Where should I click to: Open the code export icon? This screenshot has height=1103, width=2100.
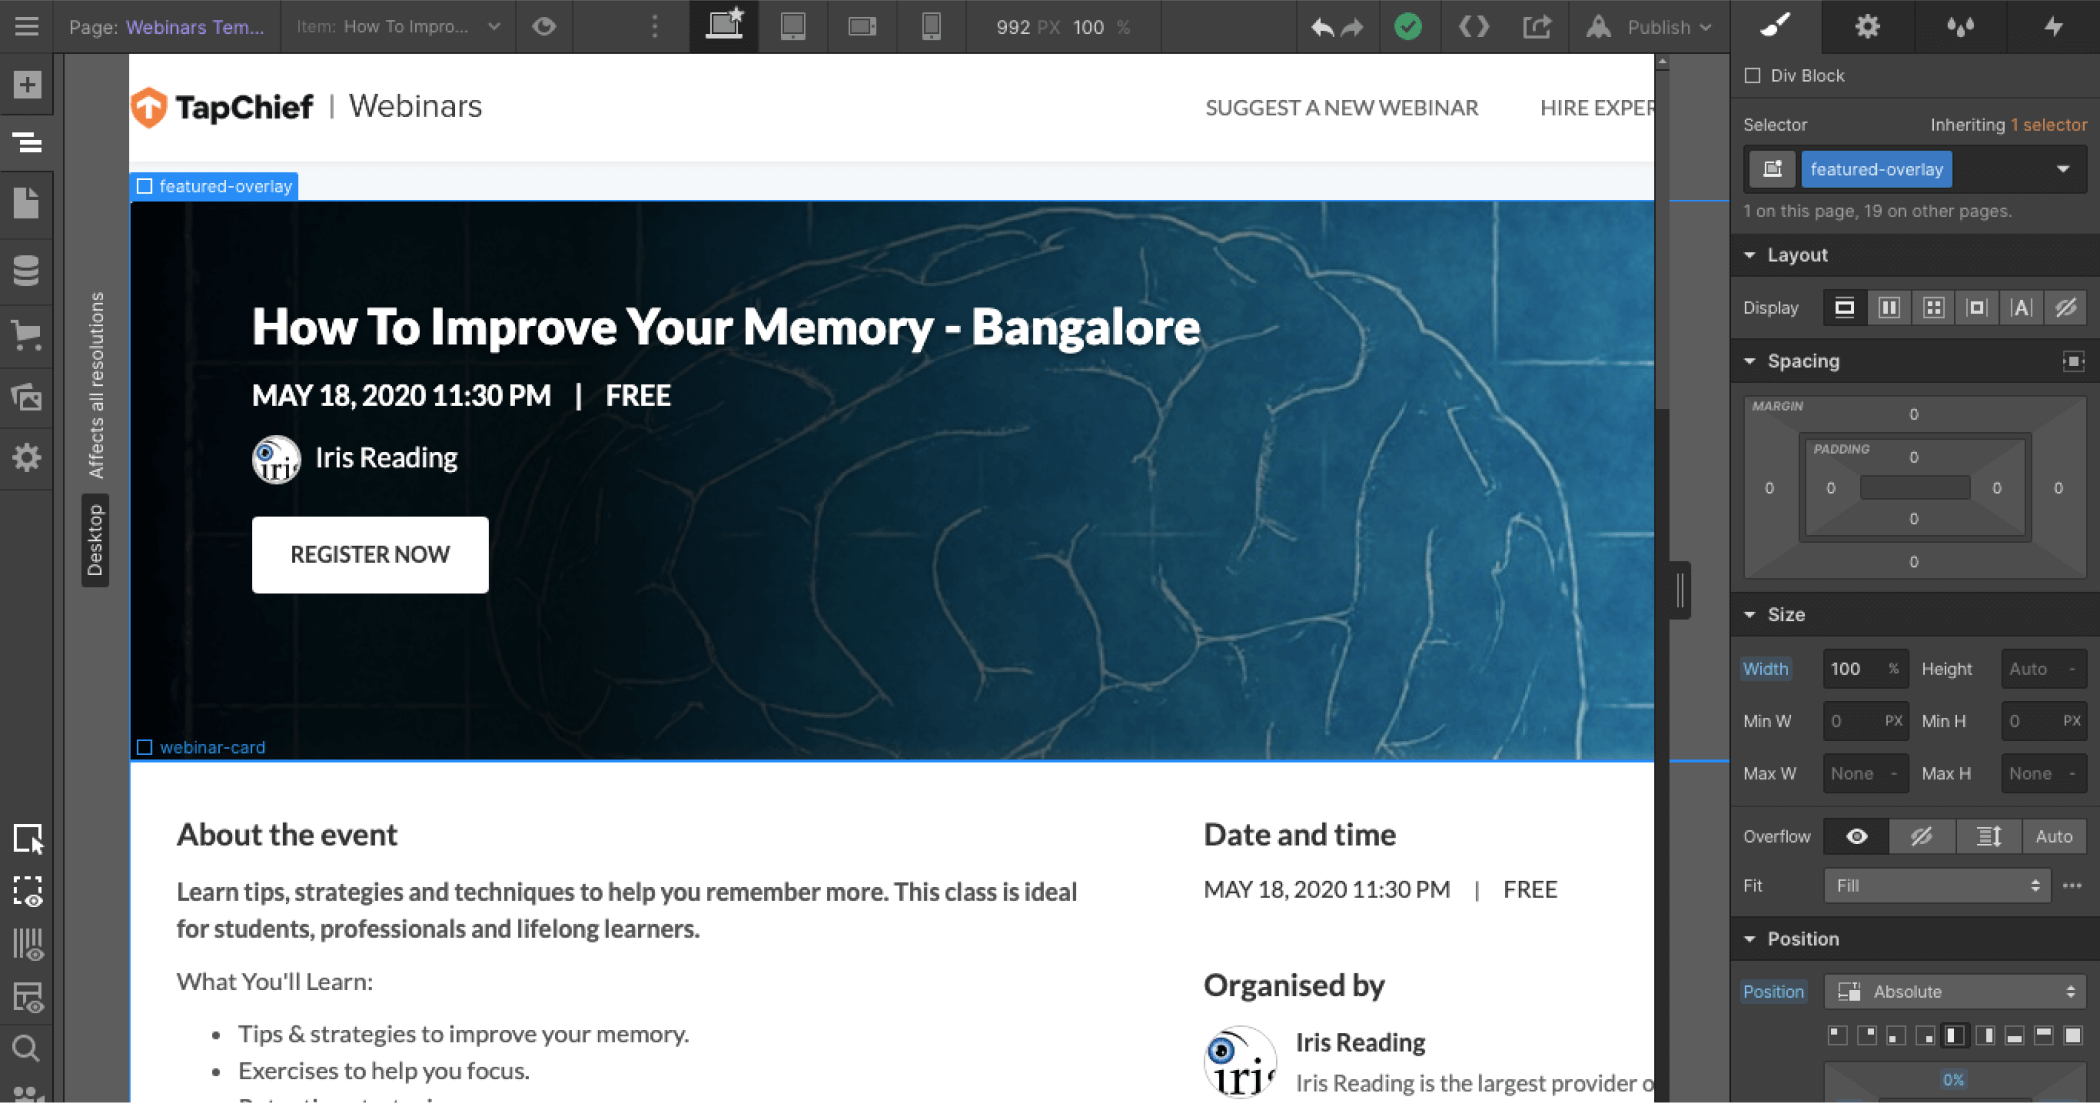[1473, 27]
